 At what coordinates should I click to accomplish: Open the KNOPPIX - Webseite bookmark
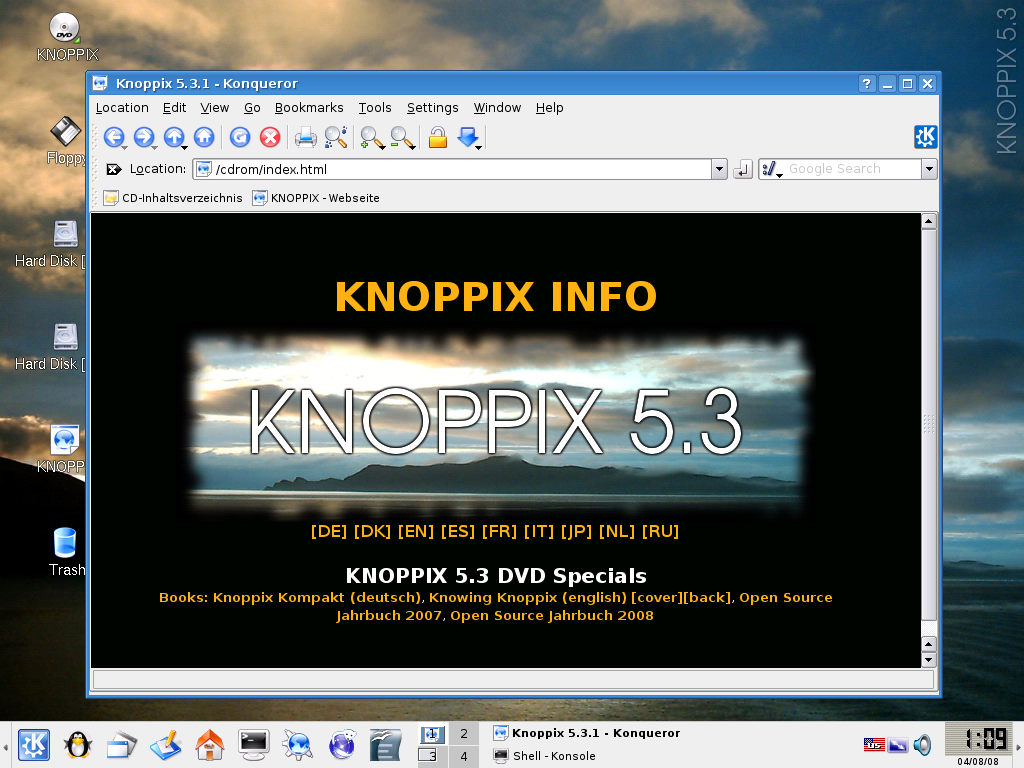tap(316, 198)
